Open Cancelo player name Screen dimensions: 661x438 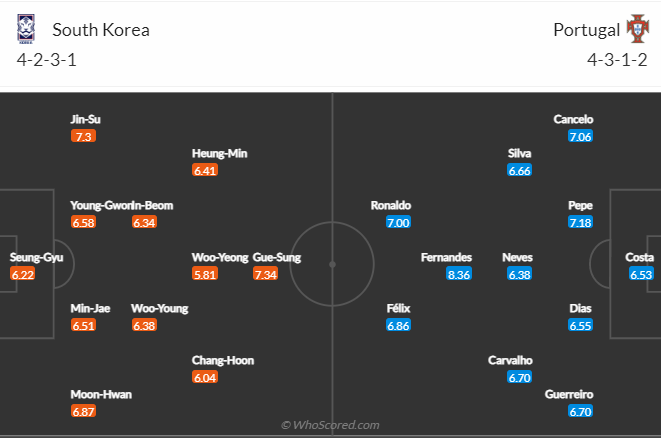[x=573, y=119]
